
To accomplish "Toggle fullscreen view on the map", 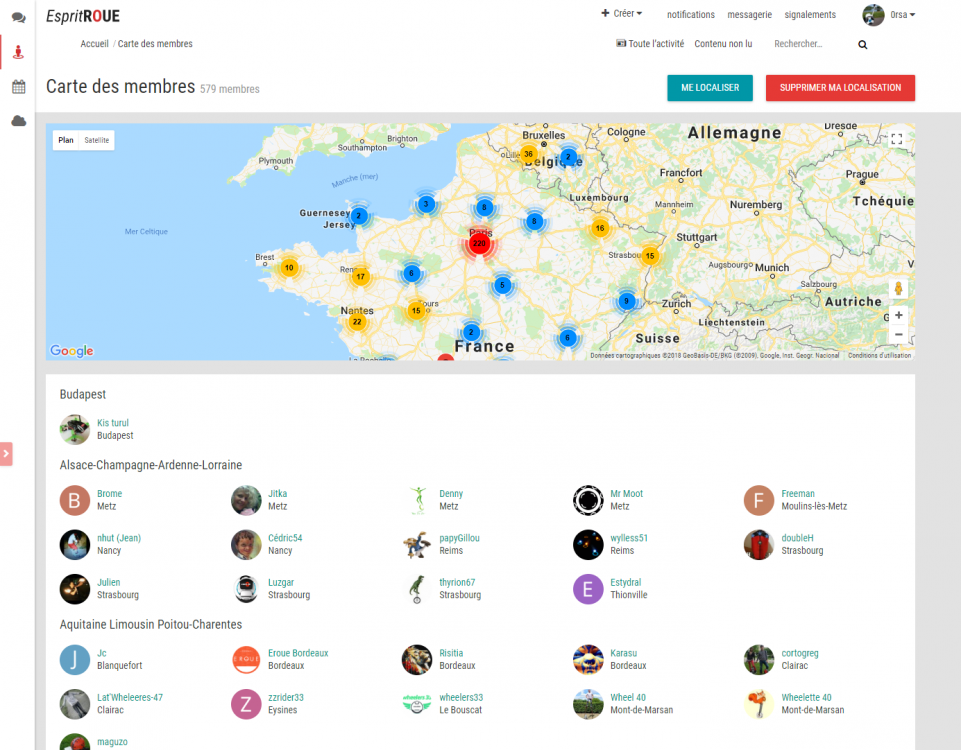I will 897,139.
